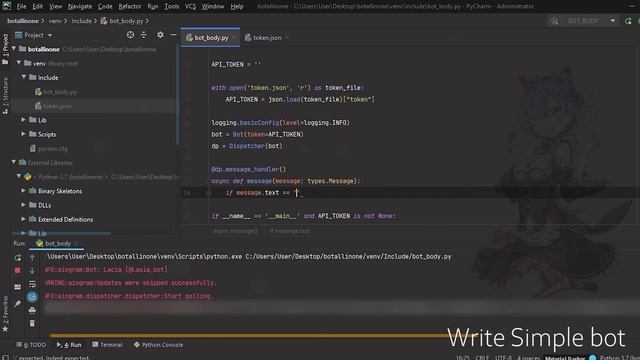640x360 pixels.
Task: Open the Code menu
Action: 105,7
